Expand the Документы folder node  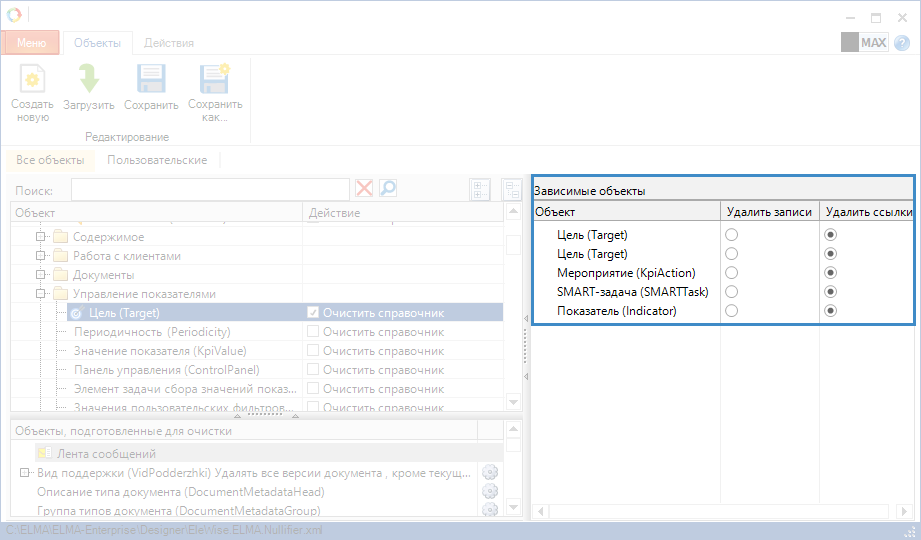[41, 275]
